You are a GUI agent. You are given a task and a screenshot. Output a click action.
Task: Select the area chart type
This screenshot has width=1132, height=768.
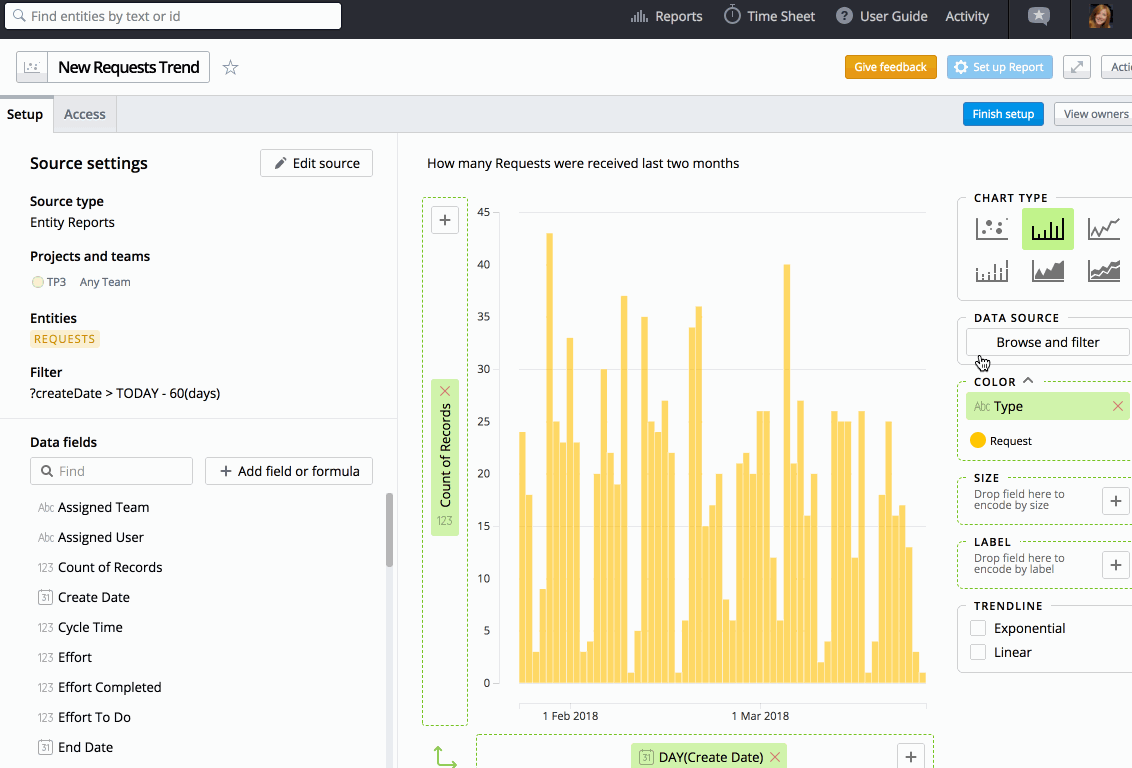(1048, 271)
